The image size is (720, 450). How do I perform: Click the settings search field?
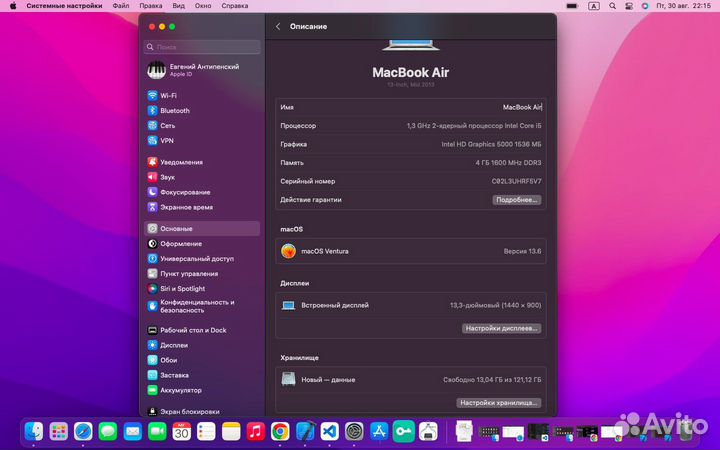click(202, 47)
